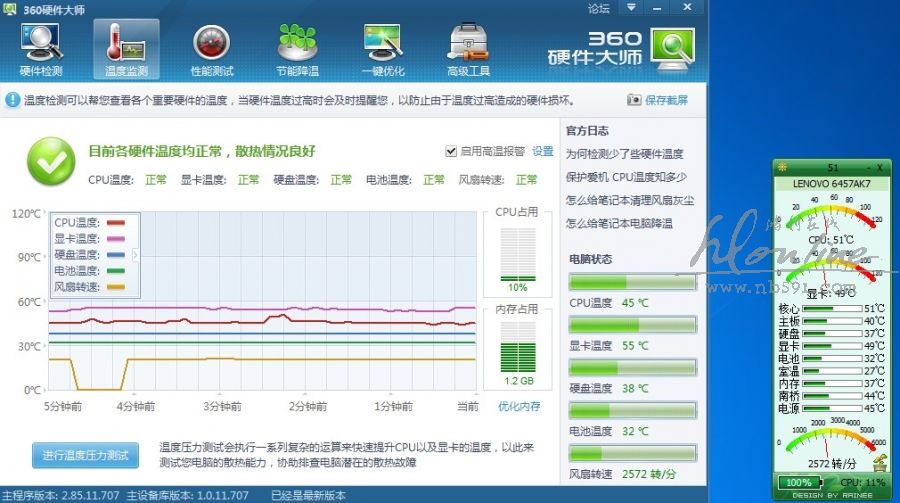Click the CPU占用 usage meter
900x503 pixels.
point(518,254)
